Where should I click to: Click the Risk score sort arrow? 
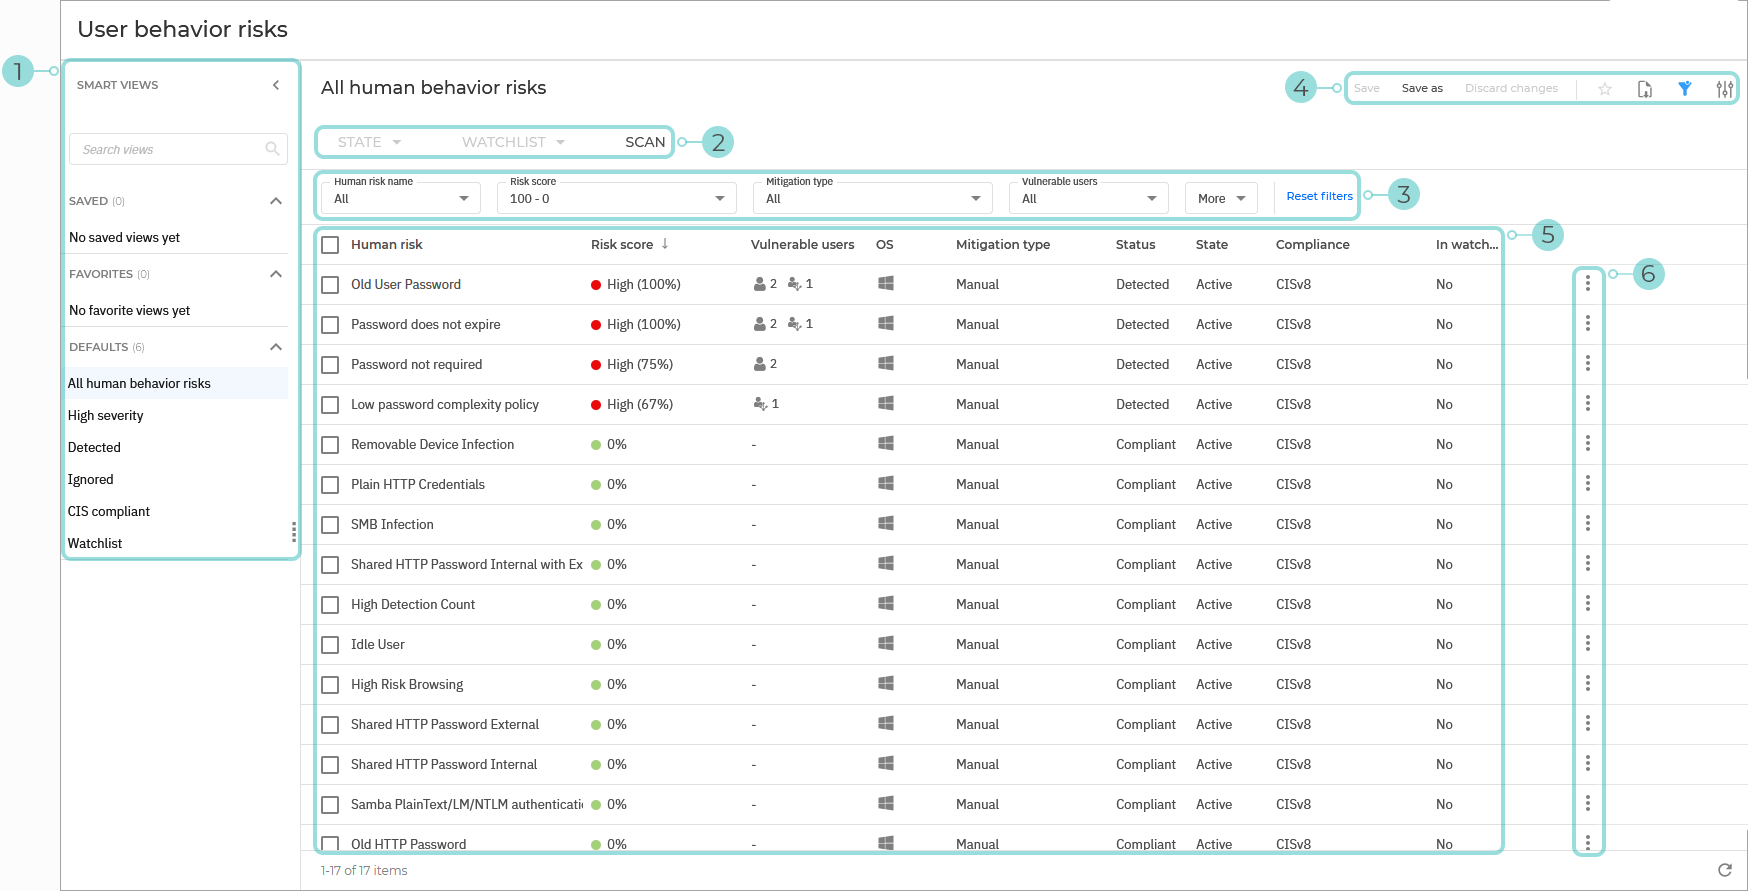[x=665, y=244]
